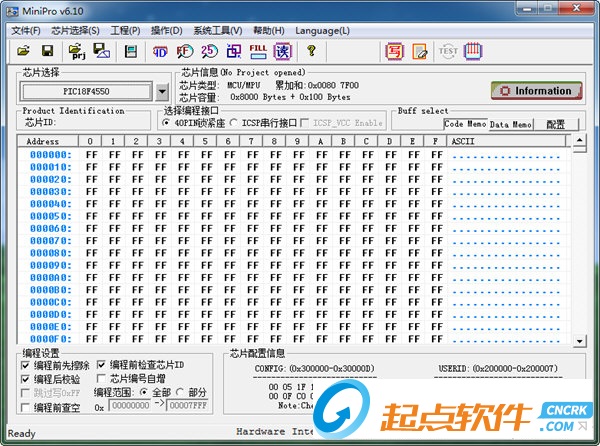Read the chip with the 读 icon
The image size is (600, 446).
(x=283, y=51)
